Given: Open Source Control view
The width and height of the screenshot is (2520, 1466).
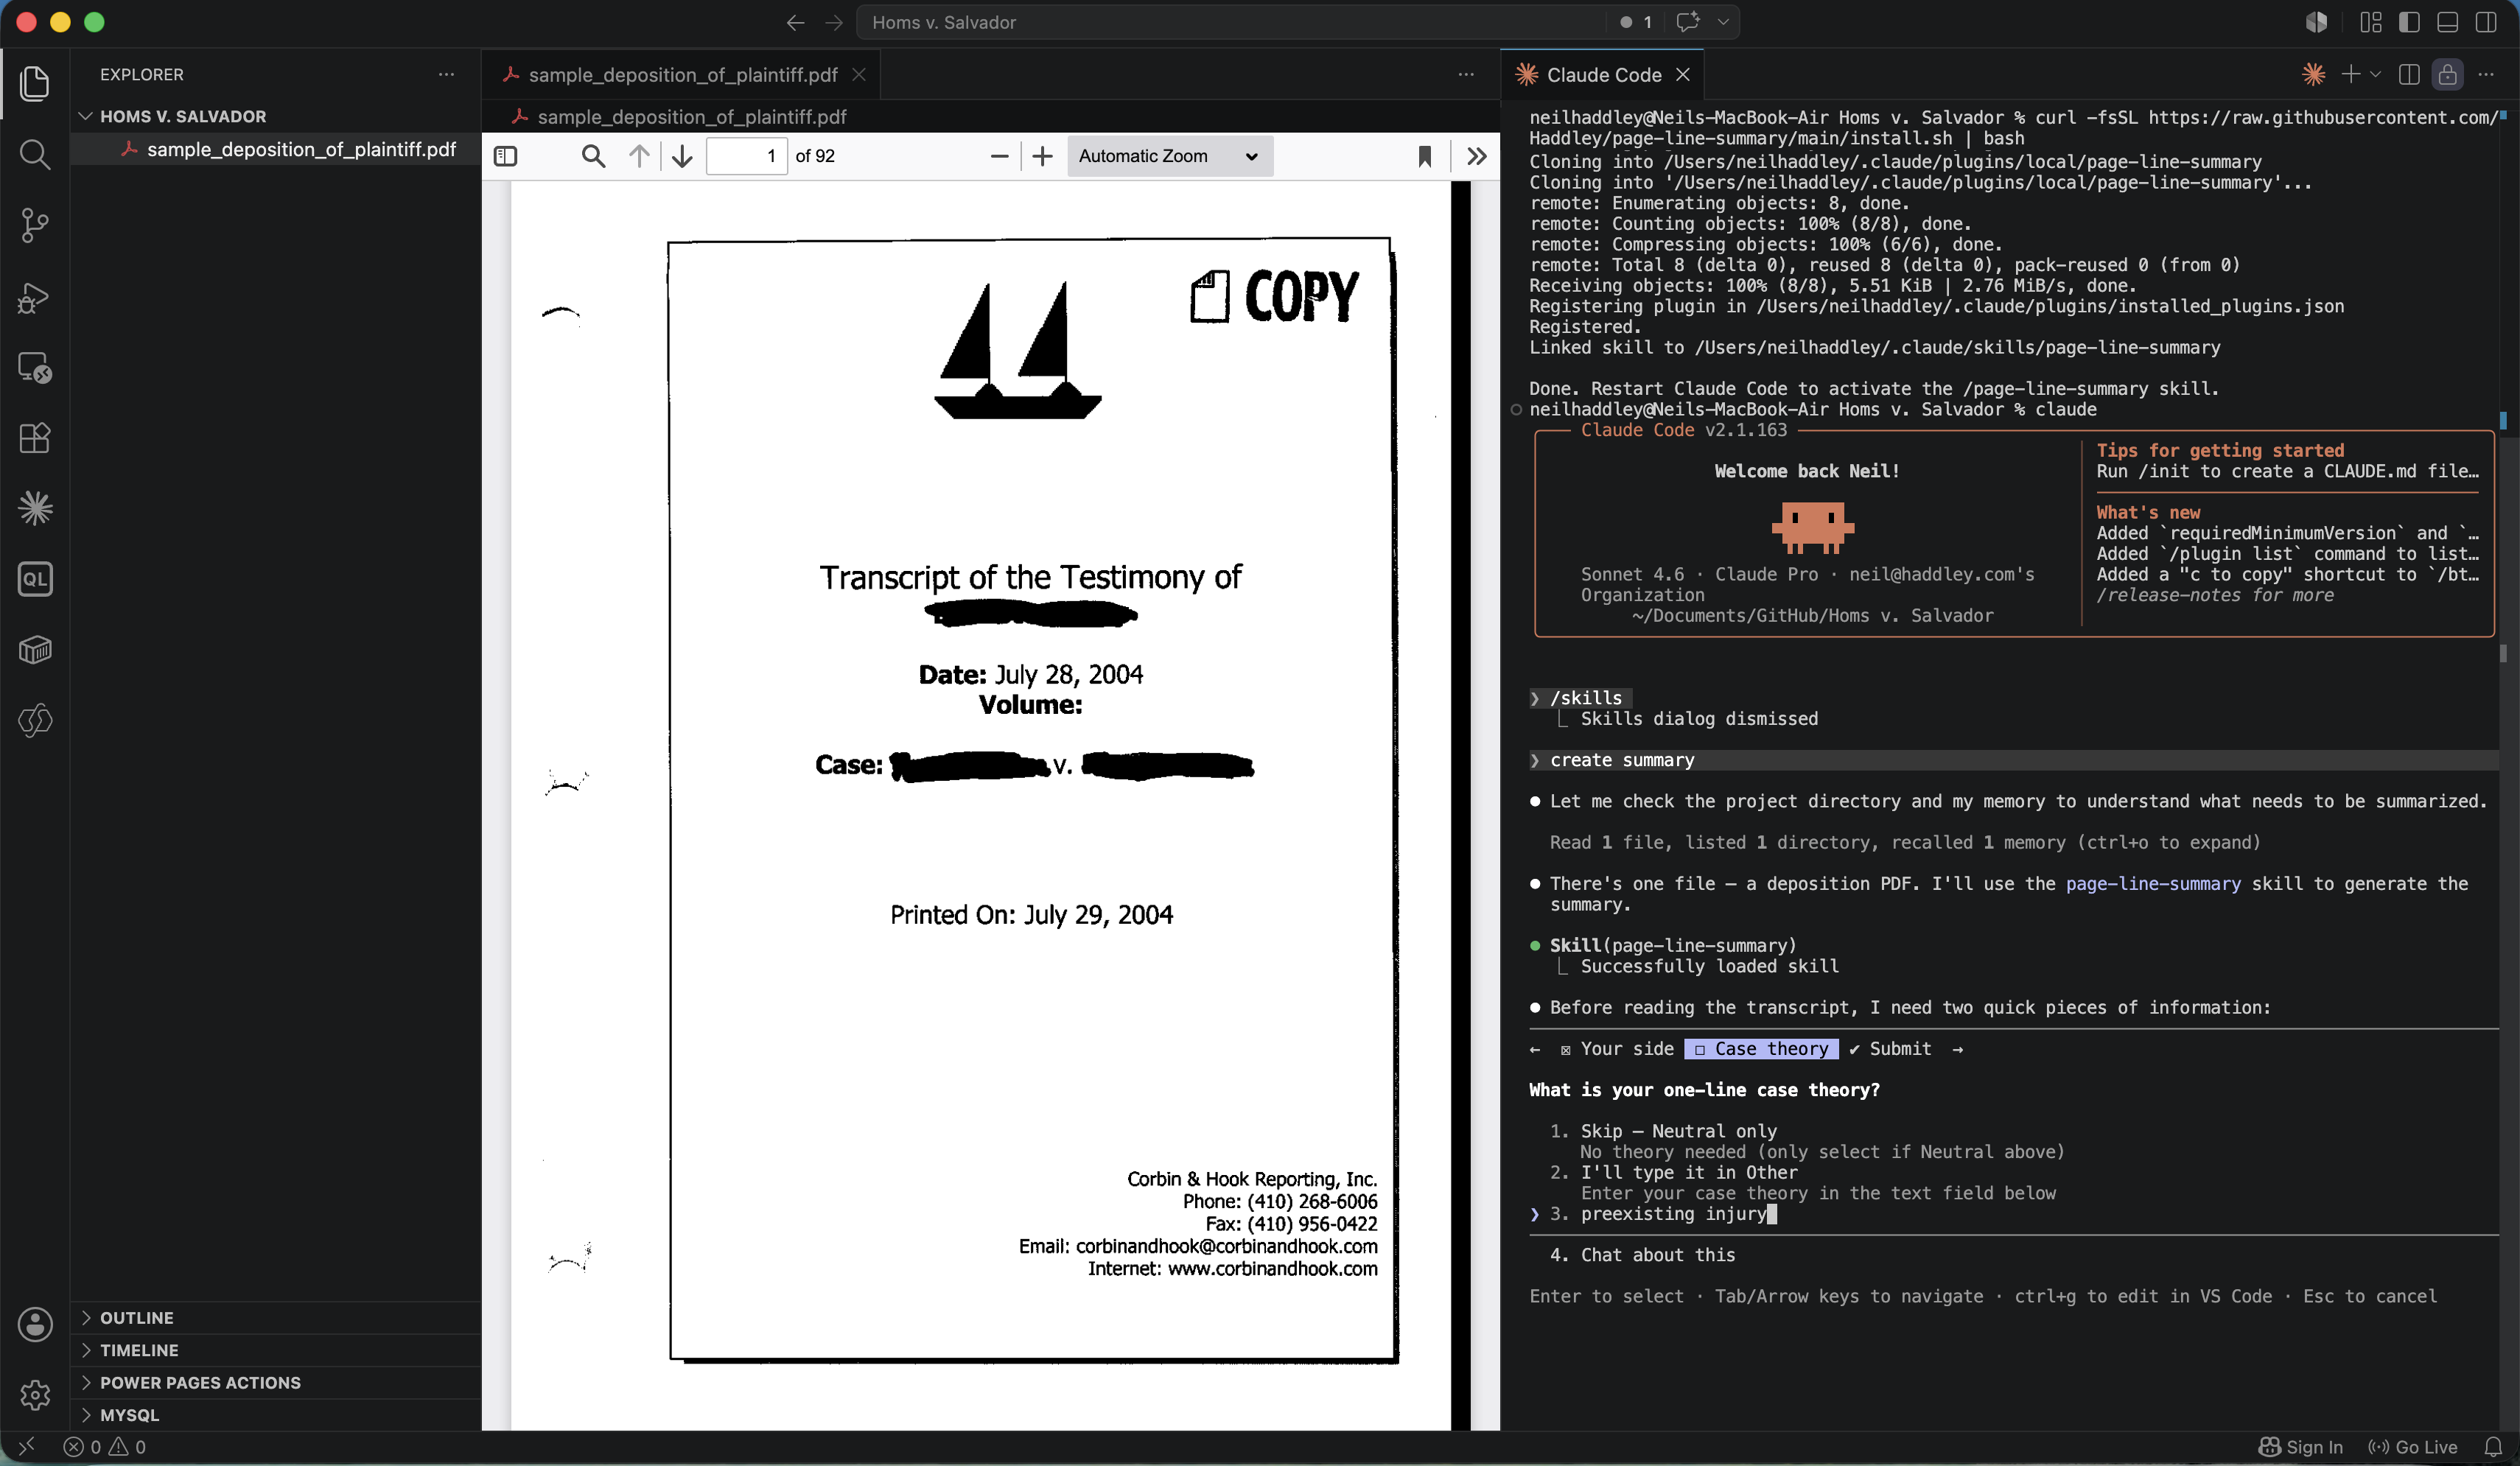Looking at the screenshot, I should (x=35, y=225).
